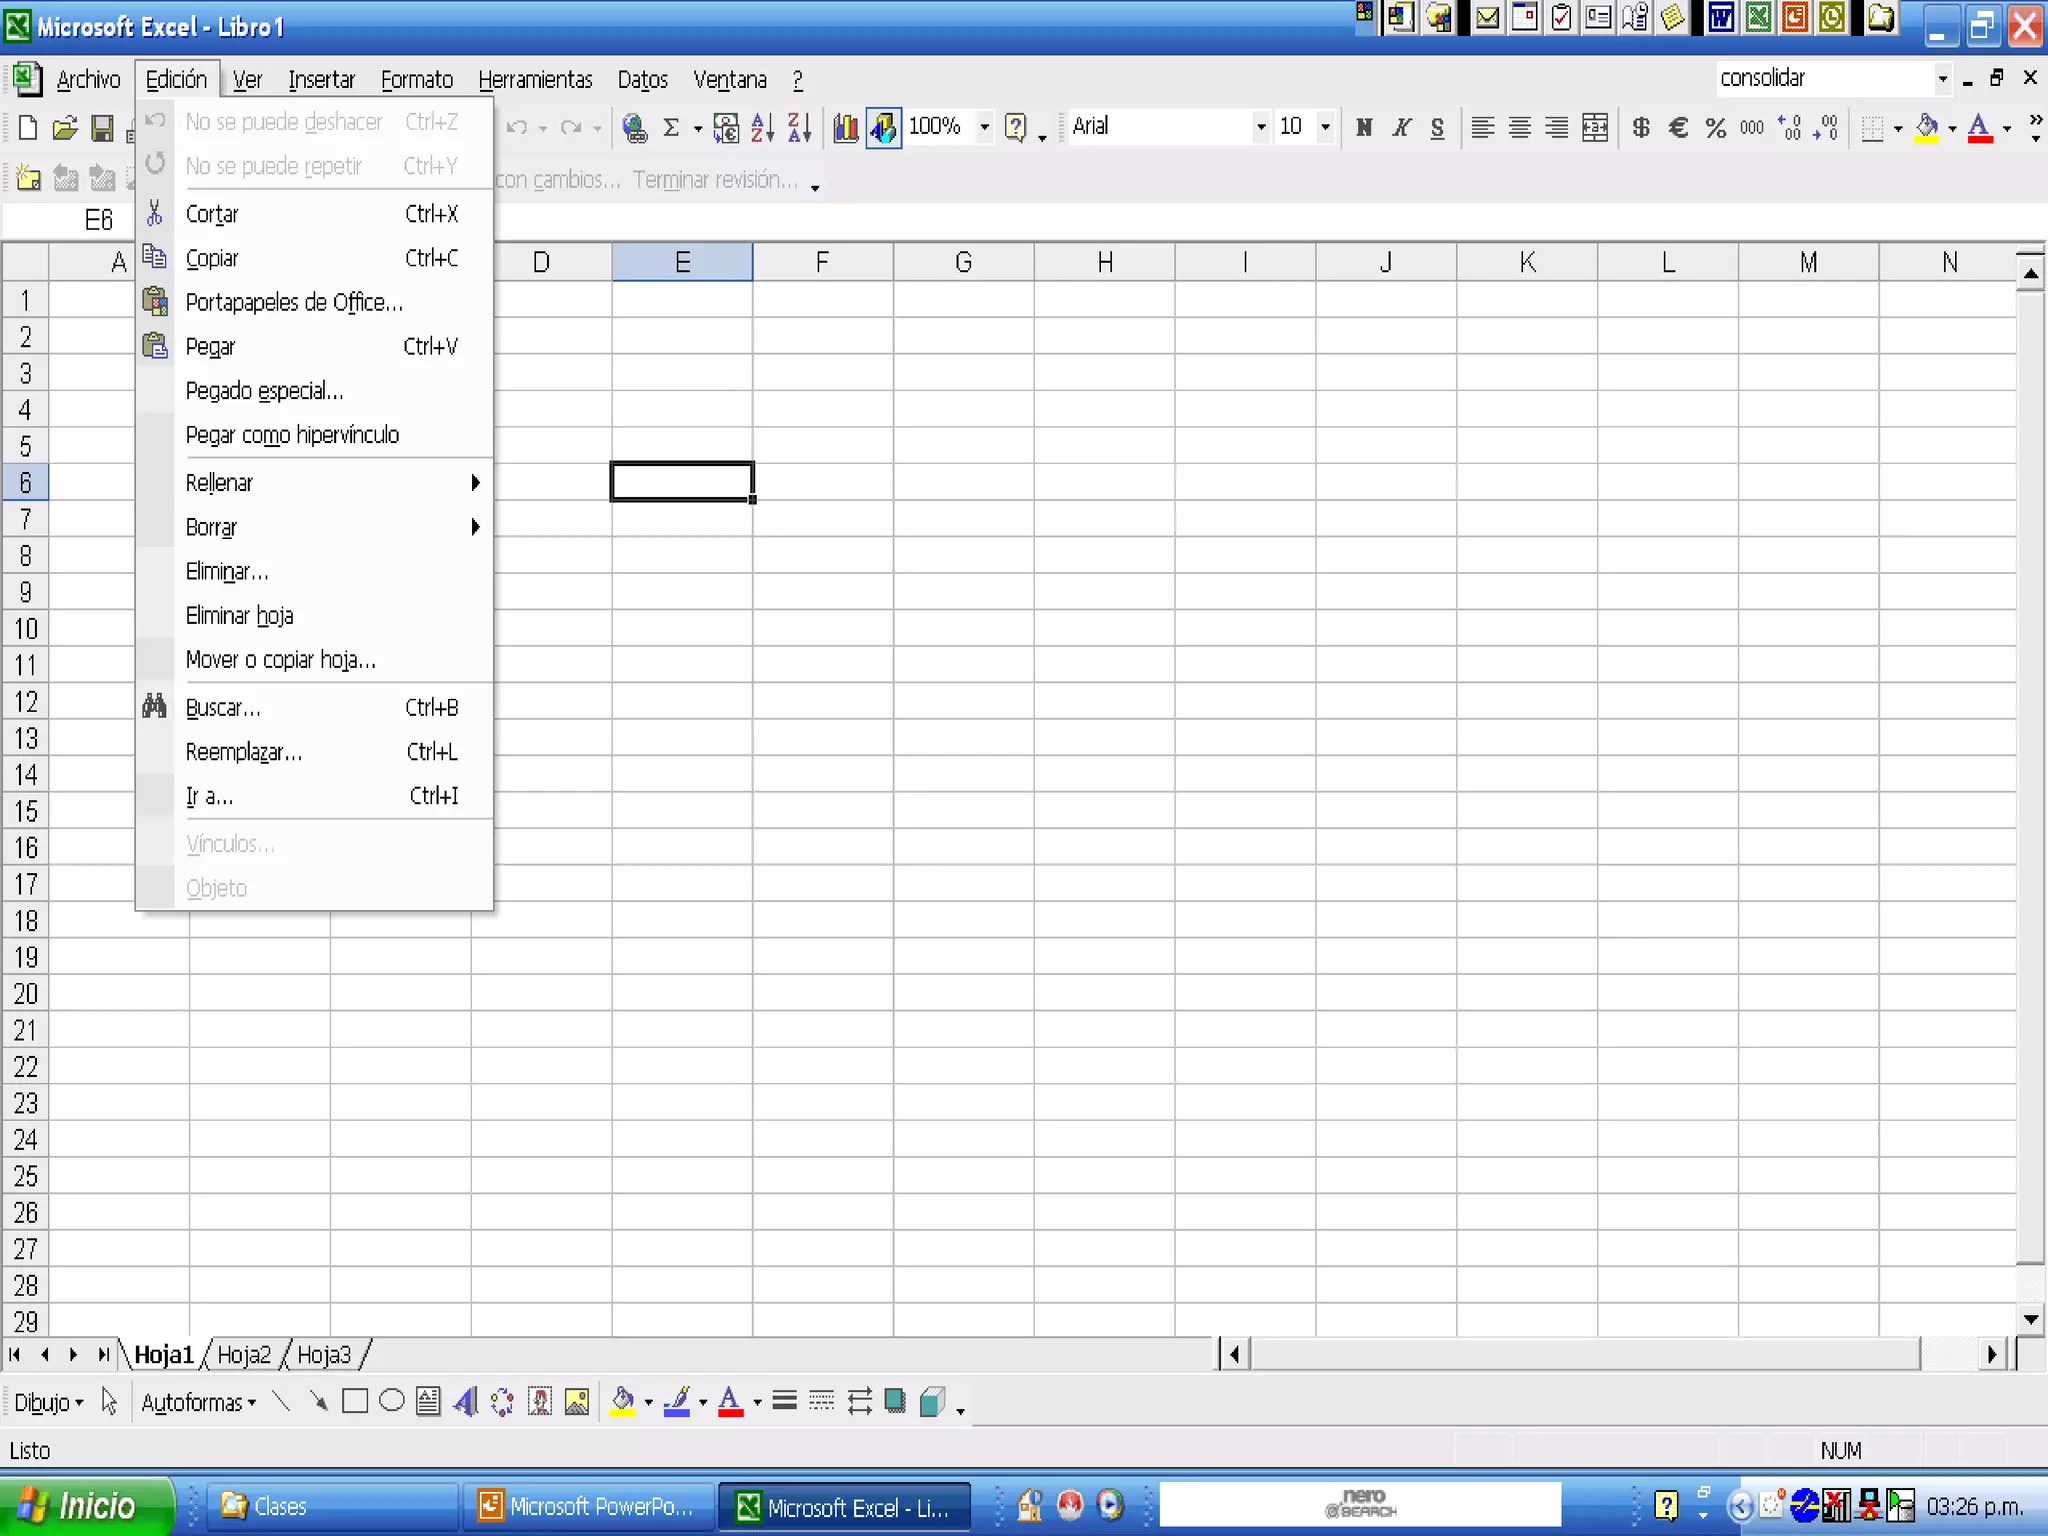Image resolution: width=2048 pixels, height=1536 pixels.
Task: Click the Insert WordArt icon in Dibujo bar
Action: point(465,1402)
